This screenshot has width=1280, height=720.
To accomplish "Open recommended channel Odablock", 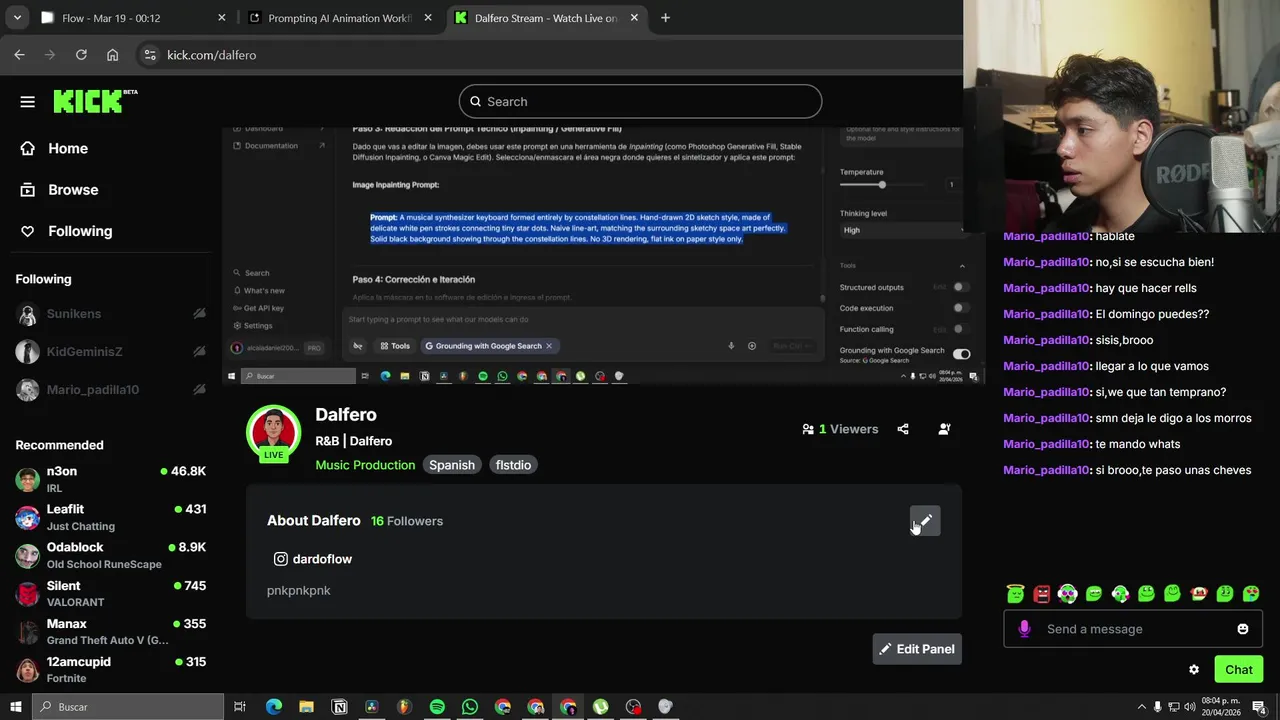I will tap(111, 555).
